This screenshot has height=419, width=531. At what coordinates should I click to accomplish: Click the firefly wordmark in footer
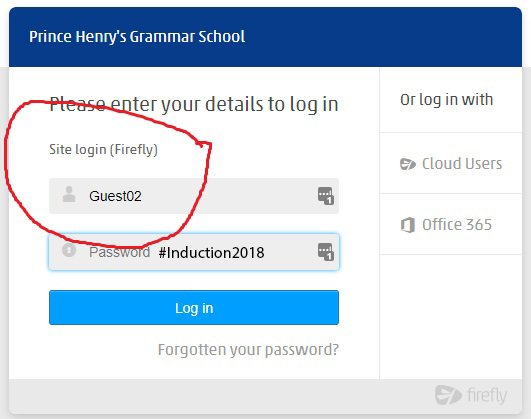click(x=487, y=395)
